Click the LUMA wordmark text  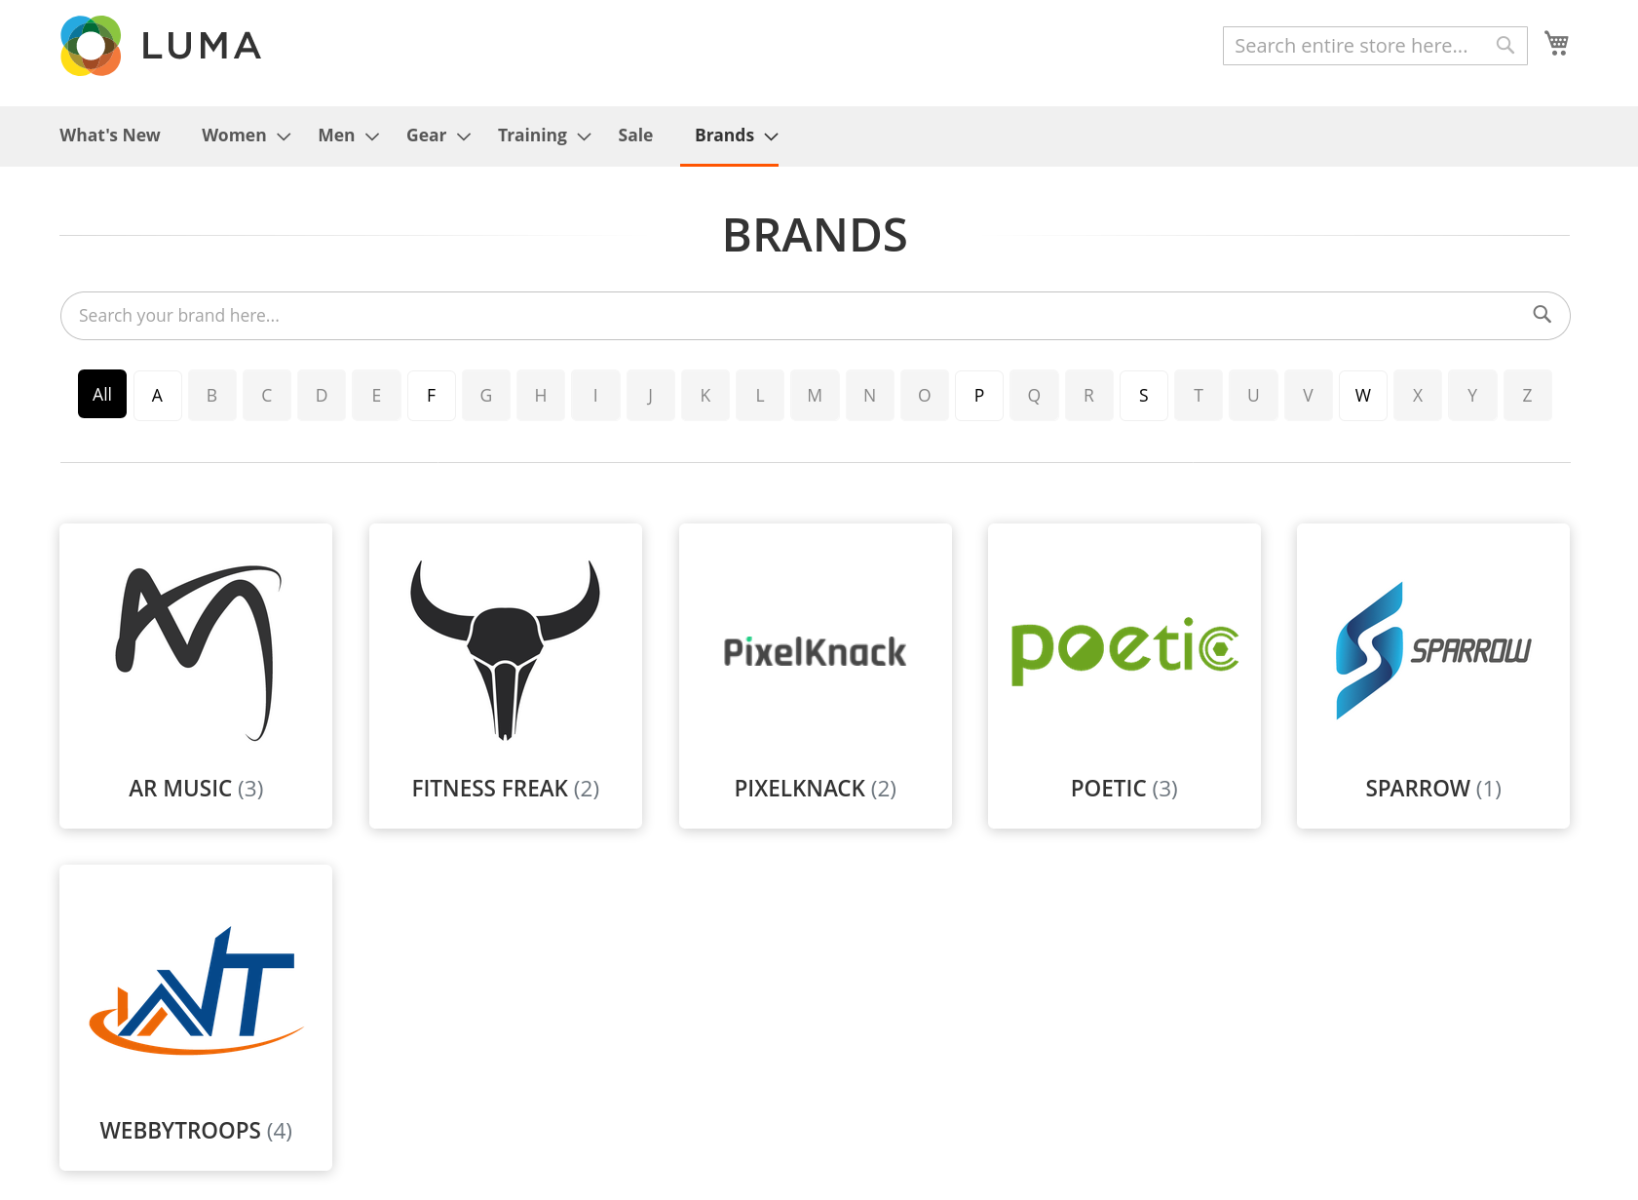pyautogui.click(x=201, y=46)
